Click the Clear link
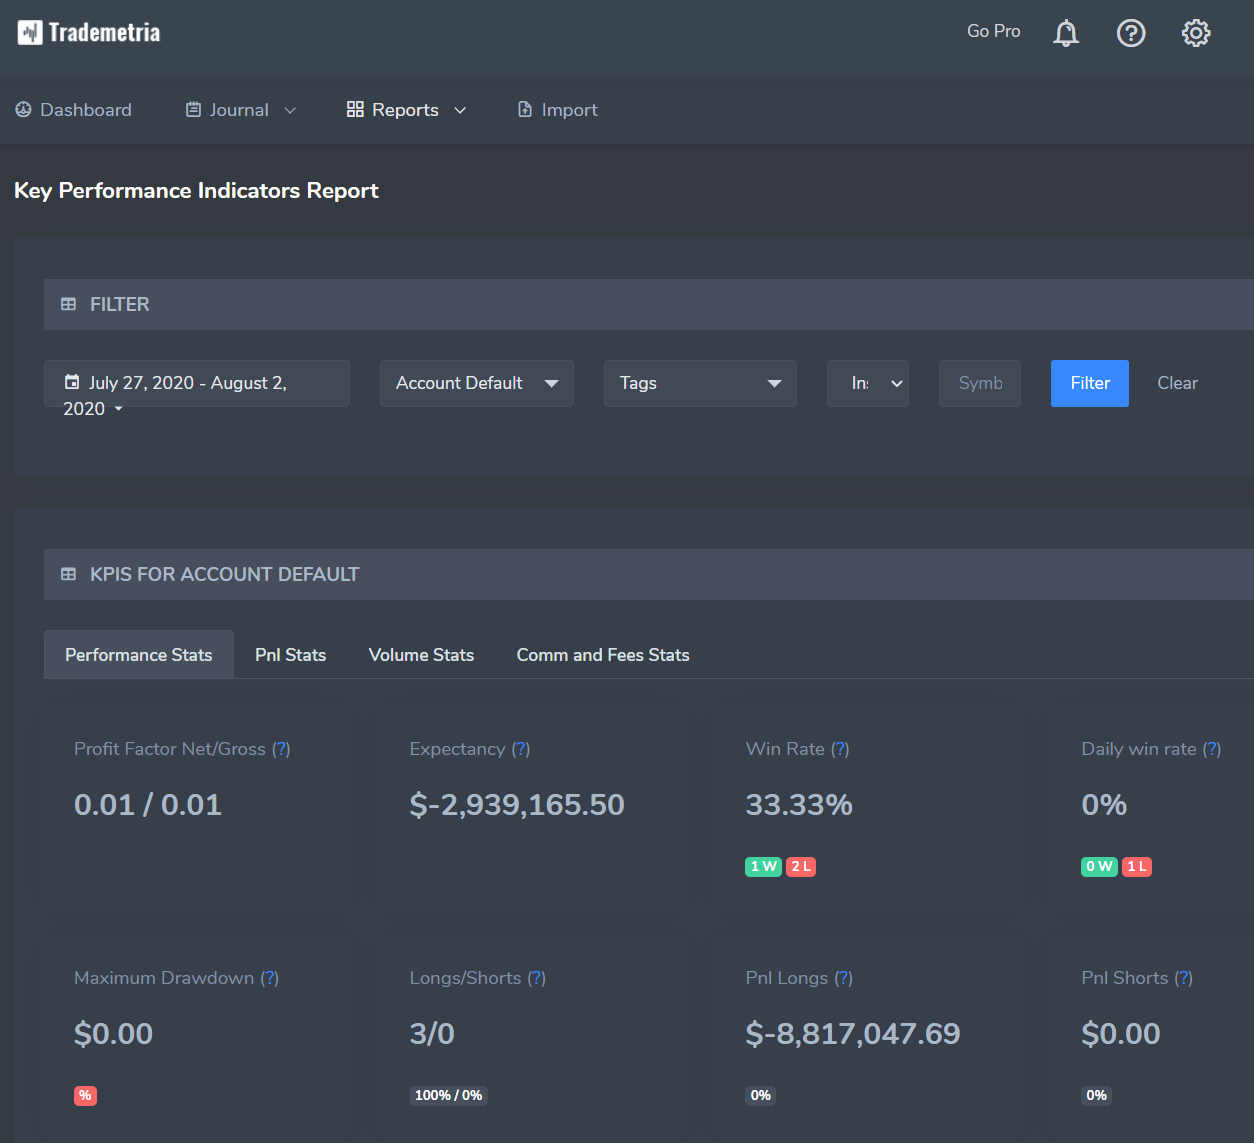 [x=1177, y=383]
